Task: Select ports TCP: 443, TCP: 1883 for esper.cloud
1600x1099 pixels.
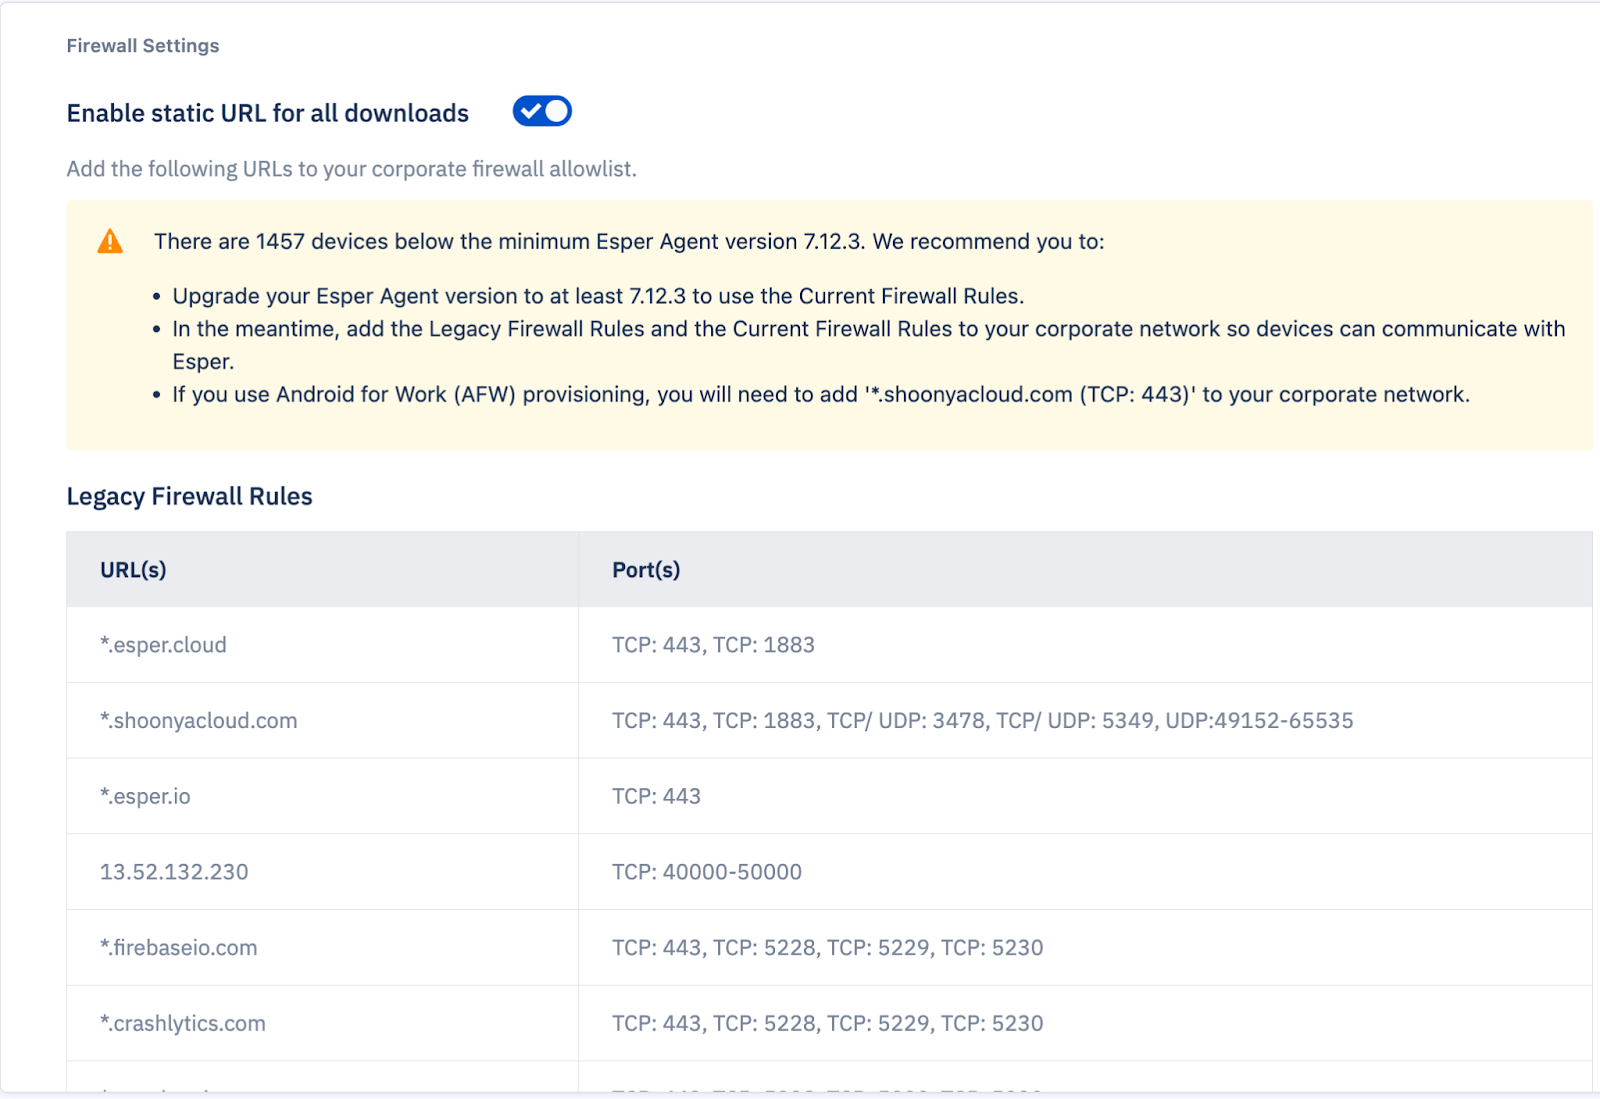Action: pos(713,645)
